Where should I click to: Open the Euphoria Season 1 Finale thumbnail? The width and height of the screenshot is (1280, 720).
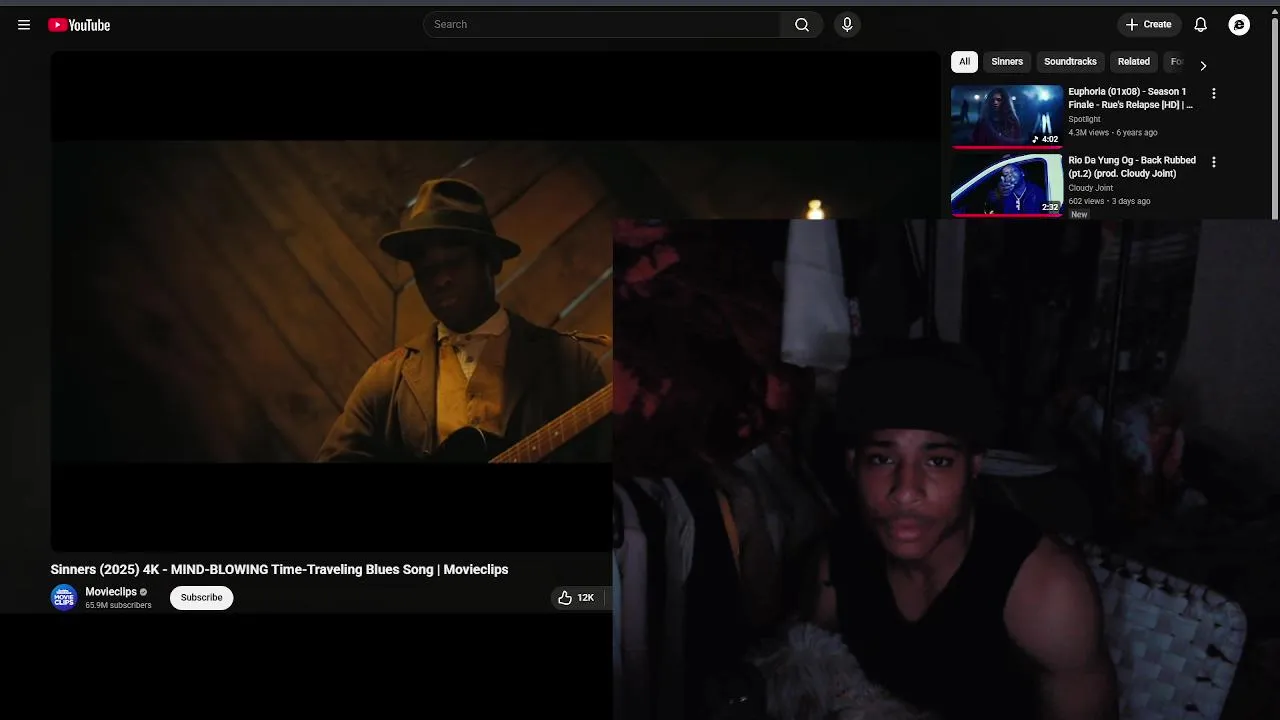pyautogui.click(x=1007, y=116)
